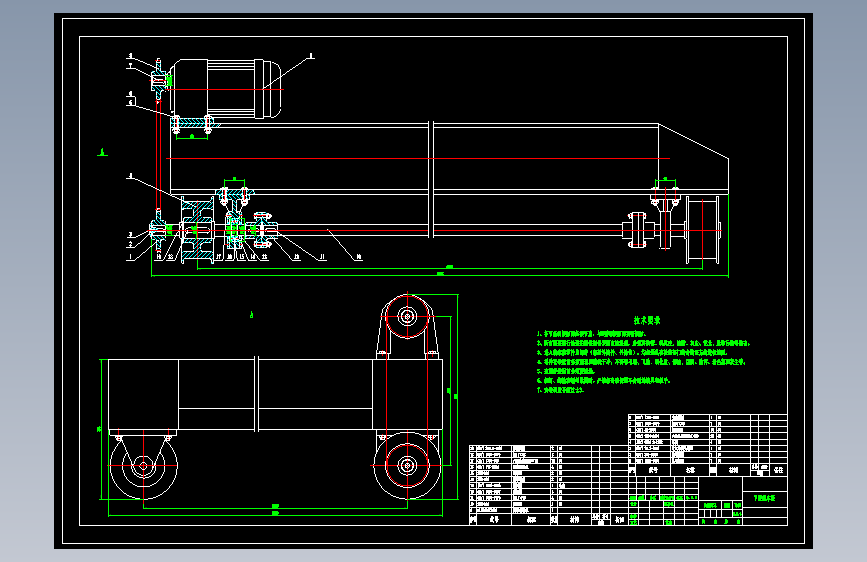Click the upper pulley circle in side view
This screenshot has width=867, height=562.
coord(408,316)
